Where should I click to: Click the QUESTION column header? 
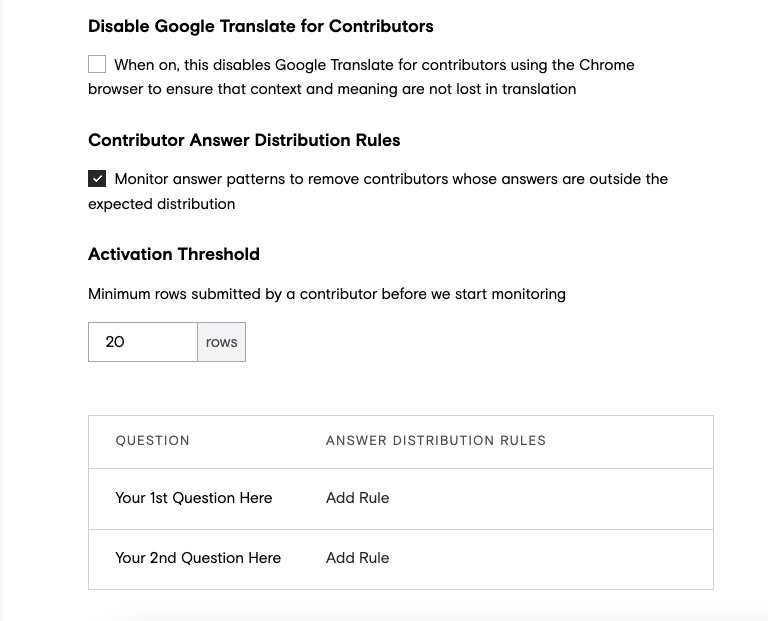[152, 441]
